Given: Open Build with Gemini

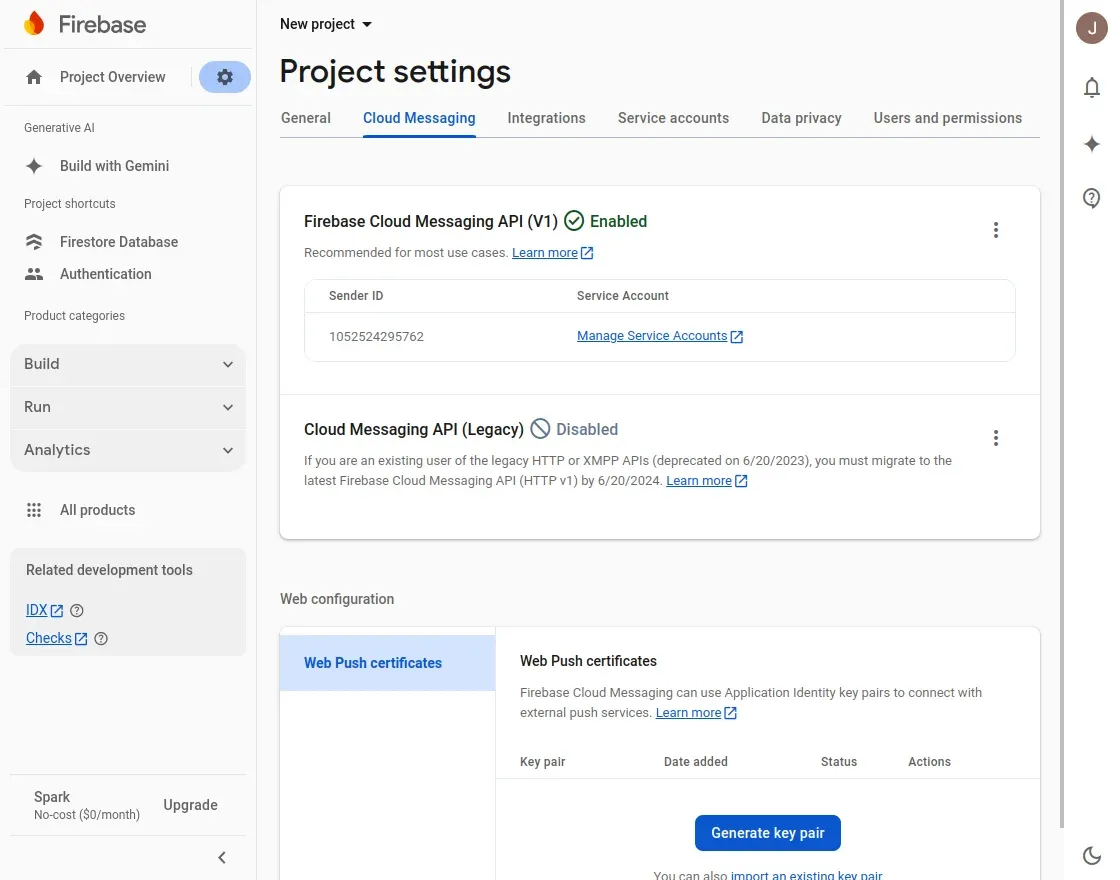Looking at the screenshot, I should [114, 166].
